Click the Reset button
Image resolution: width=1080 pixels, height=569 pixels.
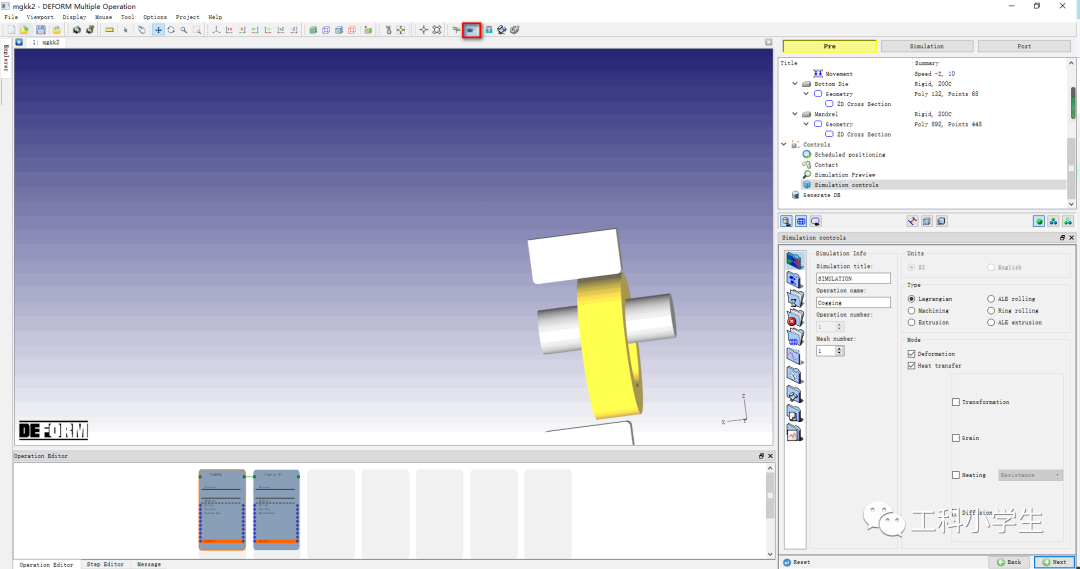click(797, 562)
